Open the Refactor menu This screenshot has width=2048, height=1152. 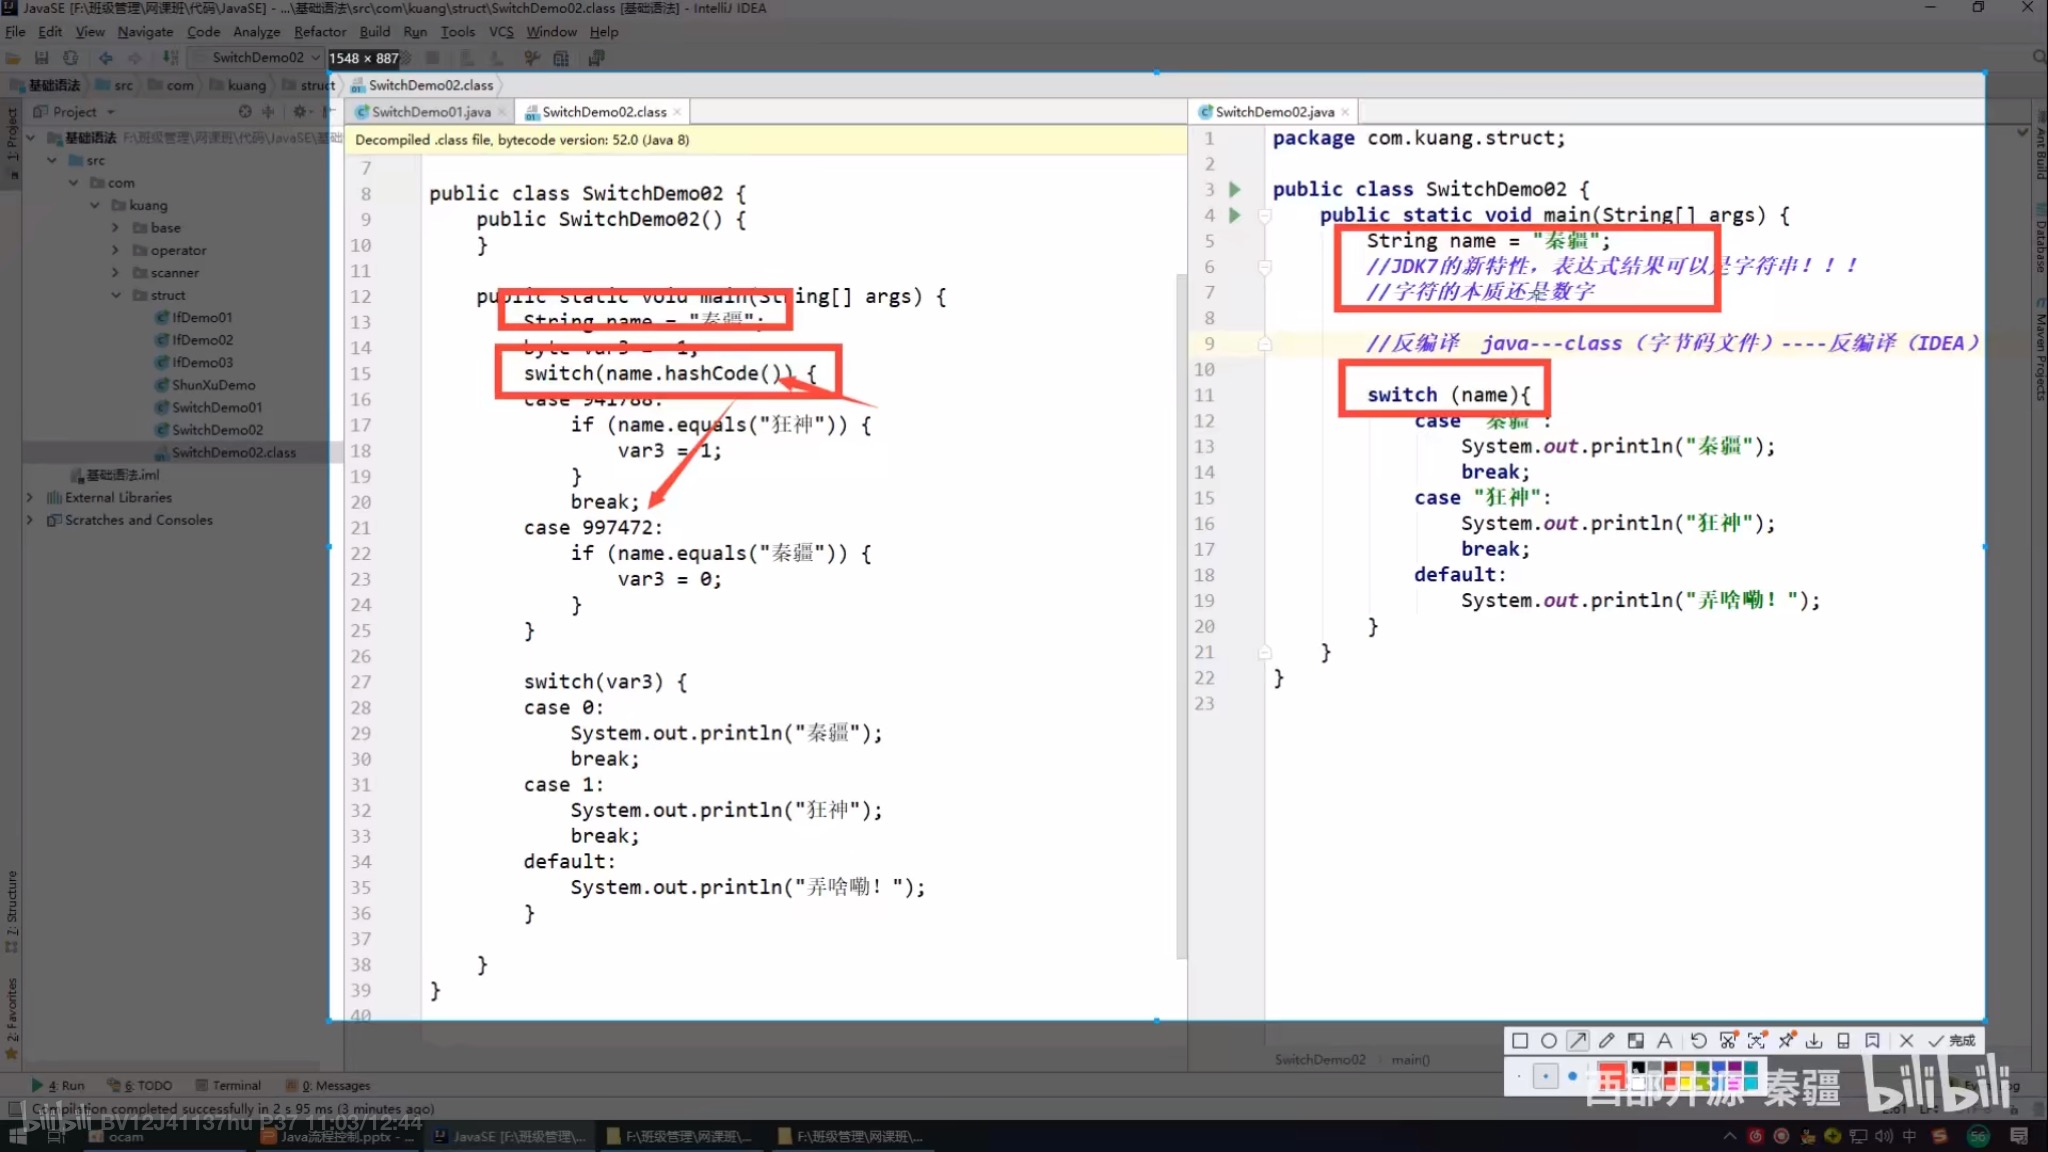click(x=319, y=32)
